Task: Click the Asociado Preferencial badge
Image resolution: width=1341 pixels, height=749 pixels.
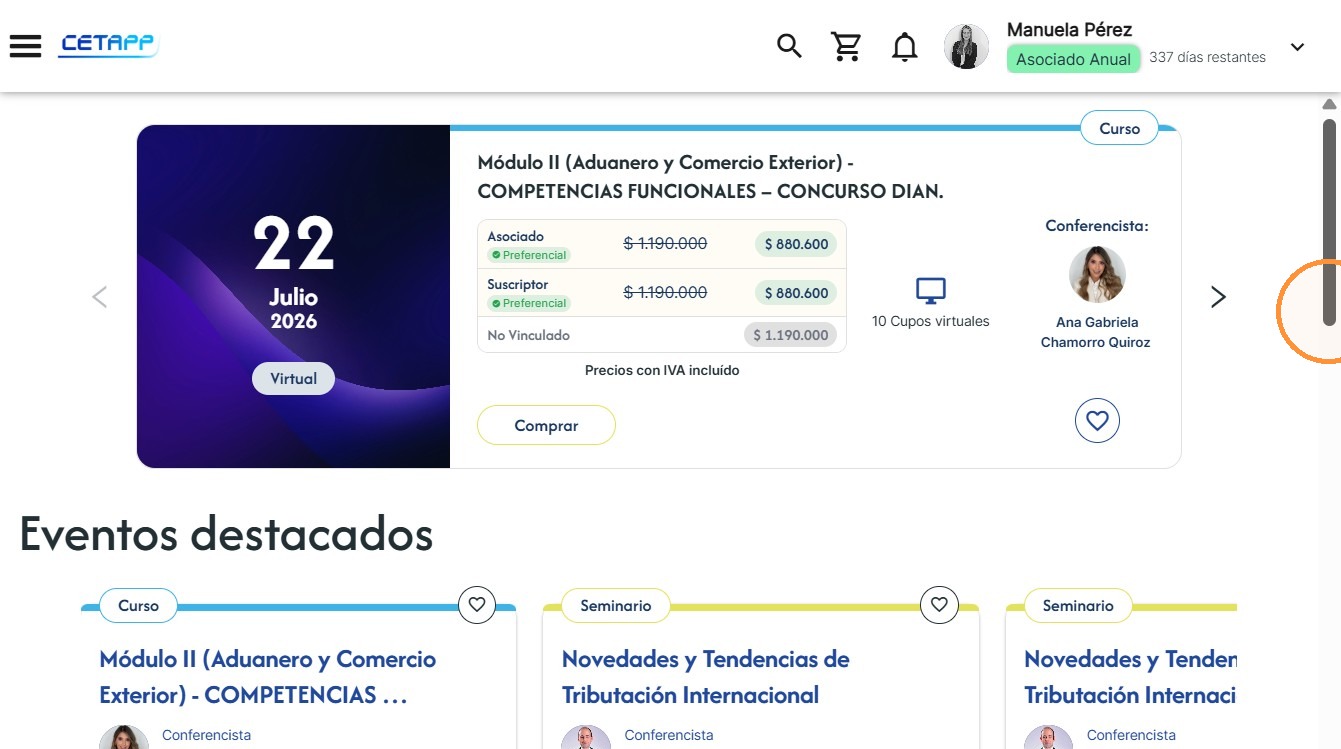Action: point(529,255)
